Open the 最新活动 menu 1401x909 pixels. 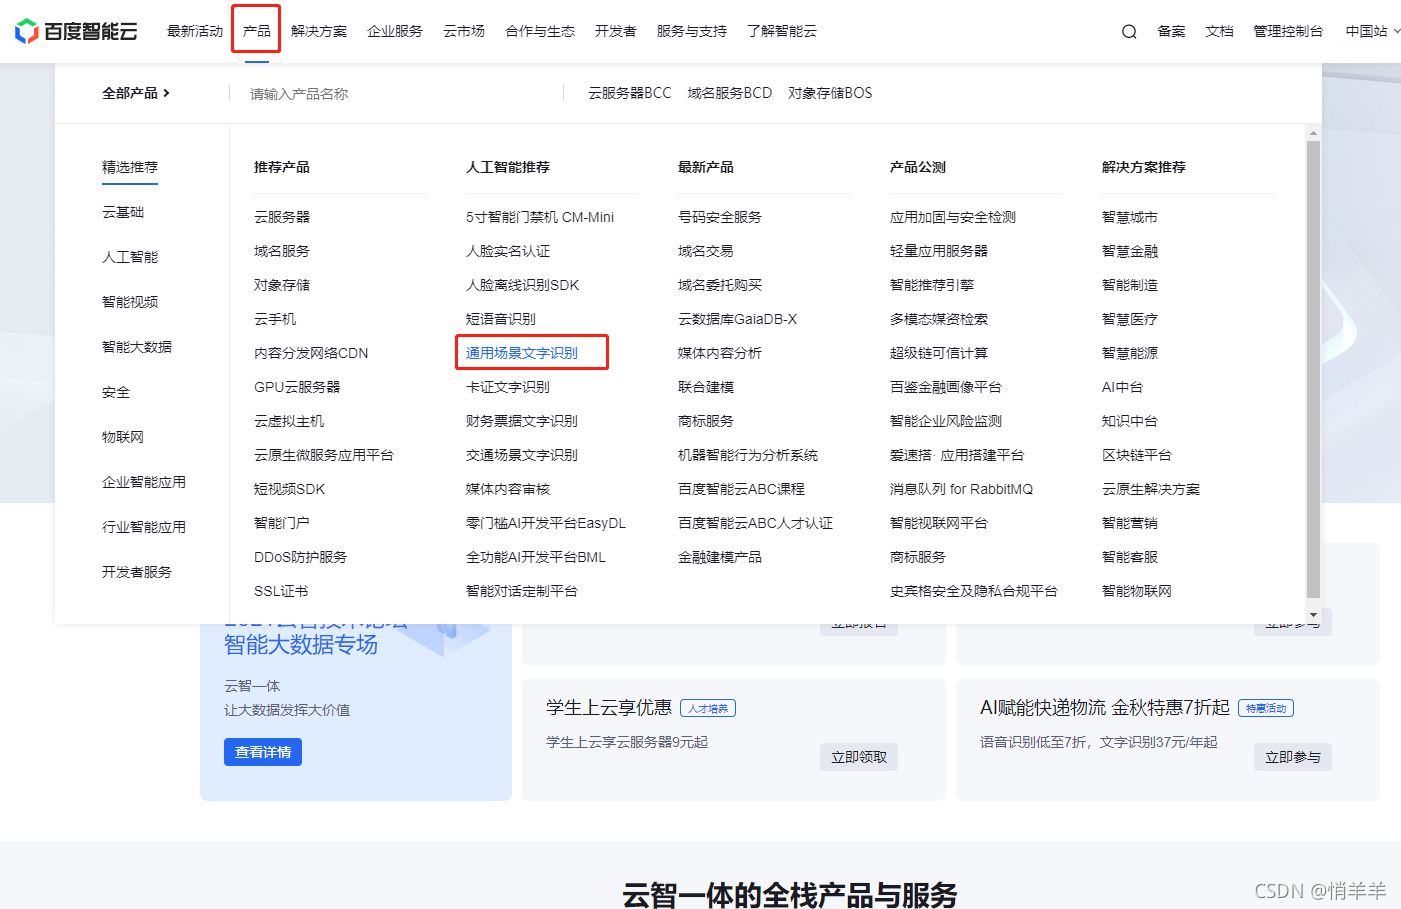[x=195, y=32]
